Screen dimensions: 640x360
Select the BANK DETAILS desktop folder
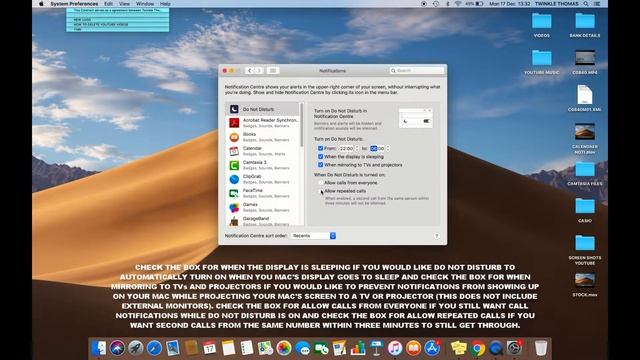click(x=585, y=25)
